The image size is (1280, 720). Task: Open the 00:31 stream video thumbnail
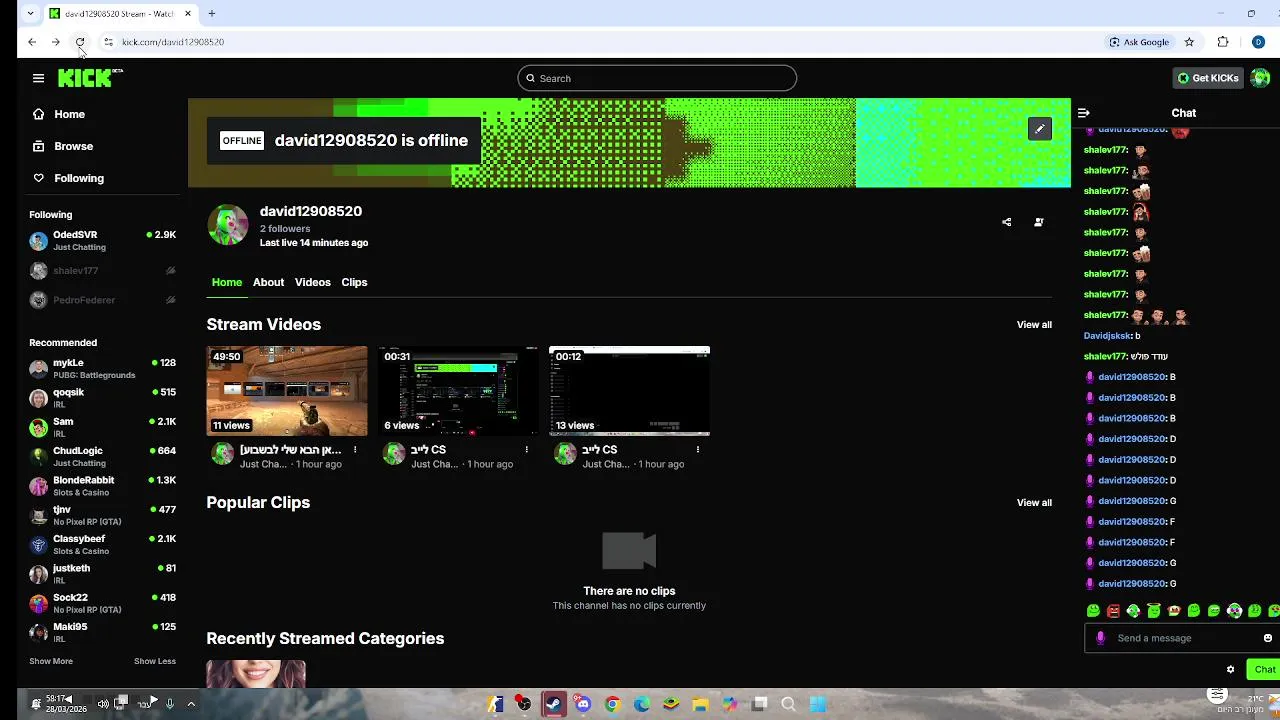[459, 391]
